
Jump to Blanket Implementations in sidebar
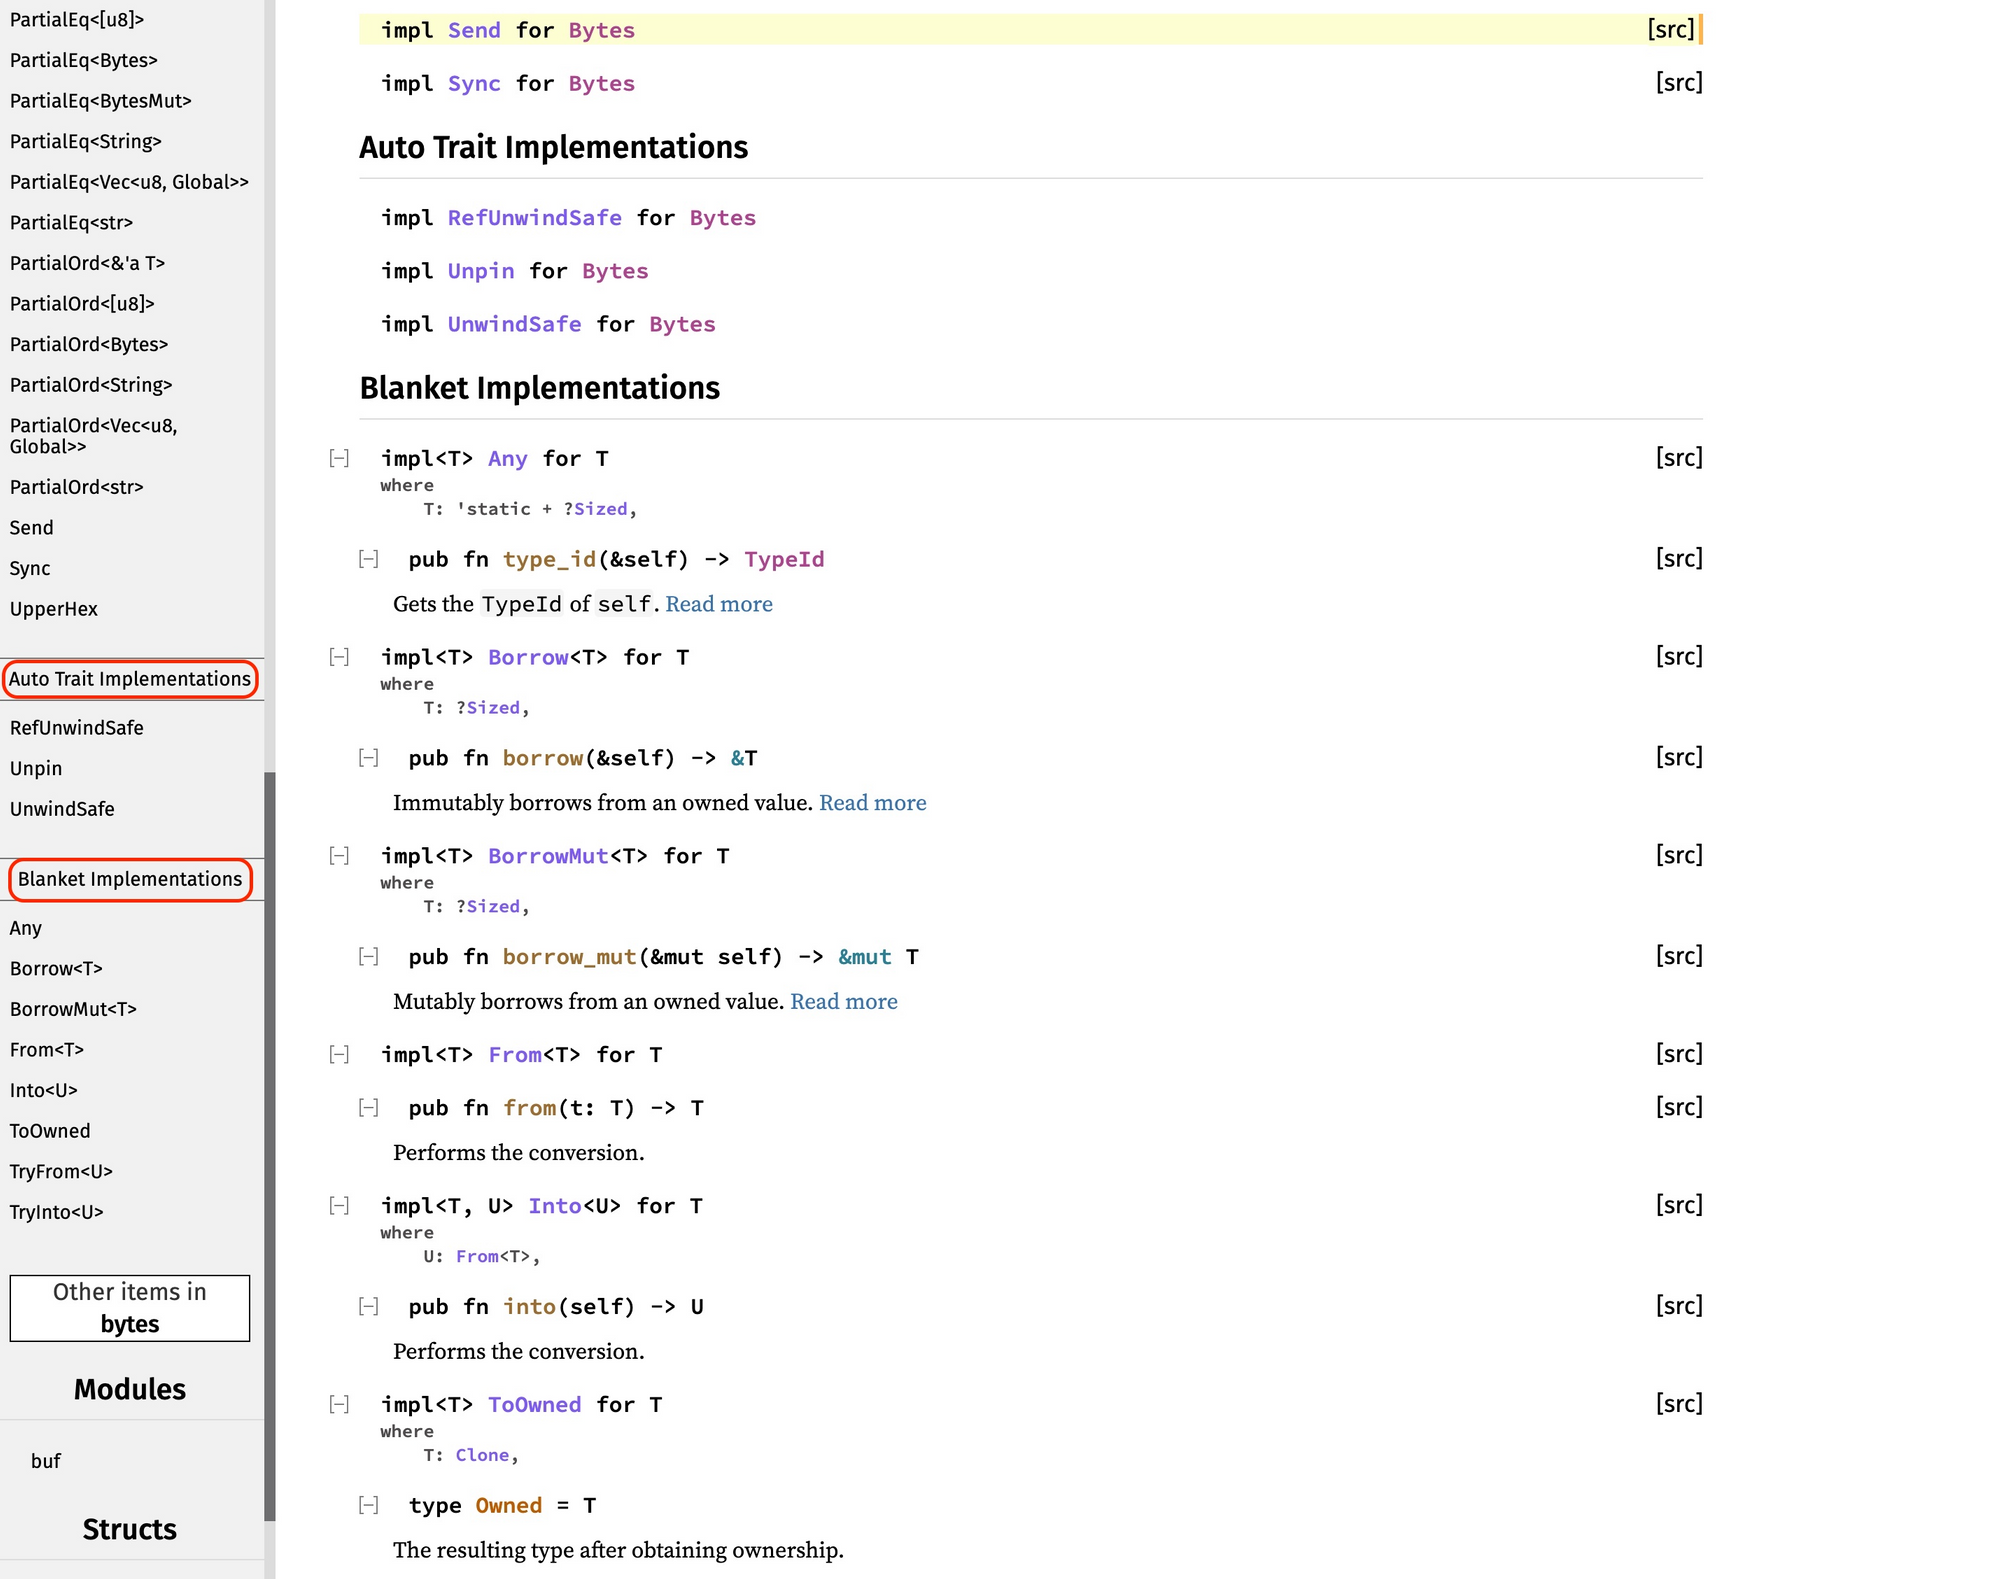130,879
